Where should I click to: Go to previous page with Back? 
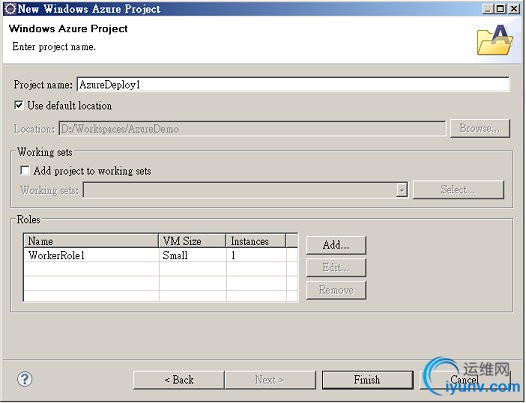coord(178,380)
